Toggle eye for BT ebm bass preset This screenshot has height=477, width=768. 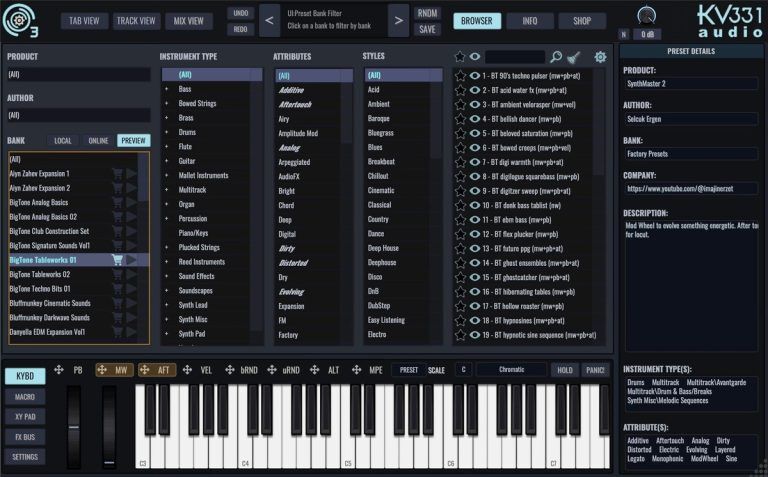475,219
